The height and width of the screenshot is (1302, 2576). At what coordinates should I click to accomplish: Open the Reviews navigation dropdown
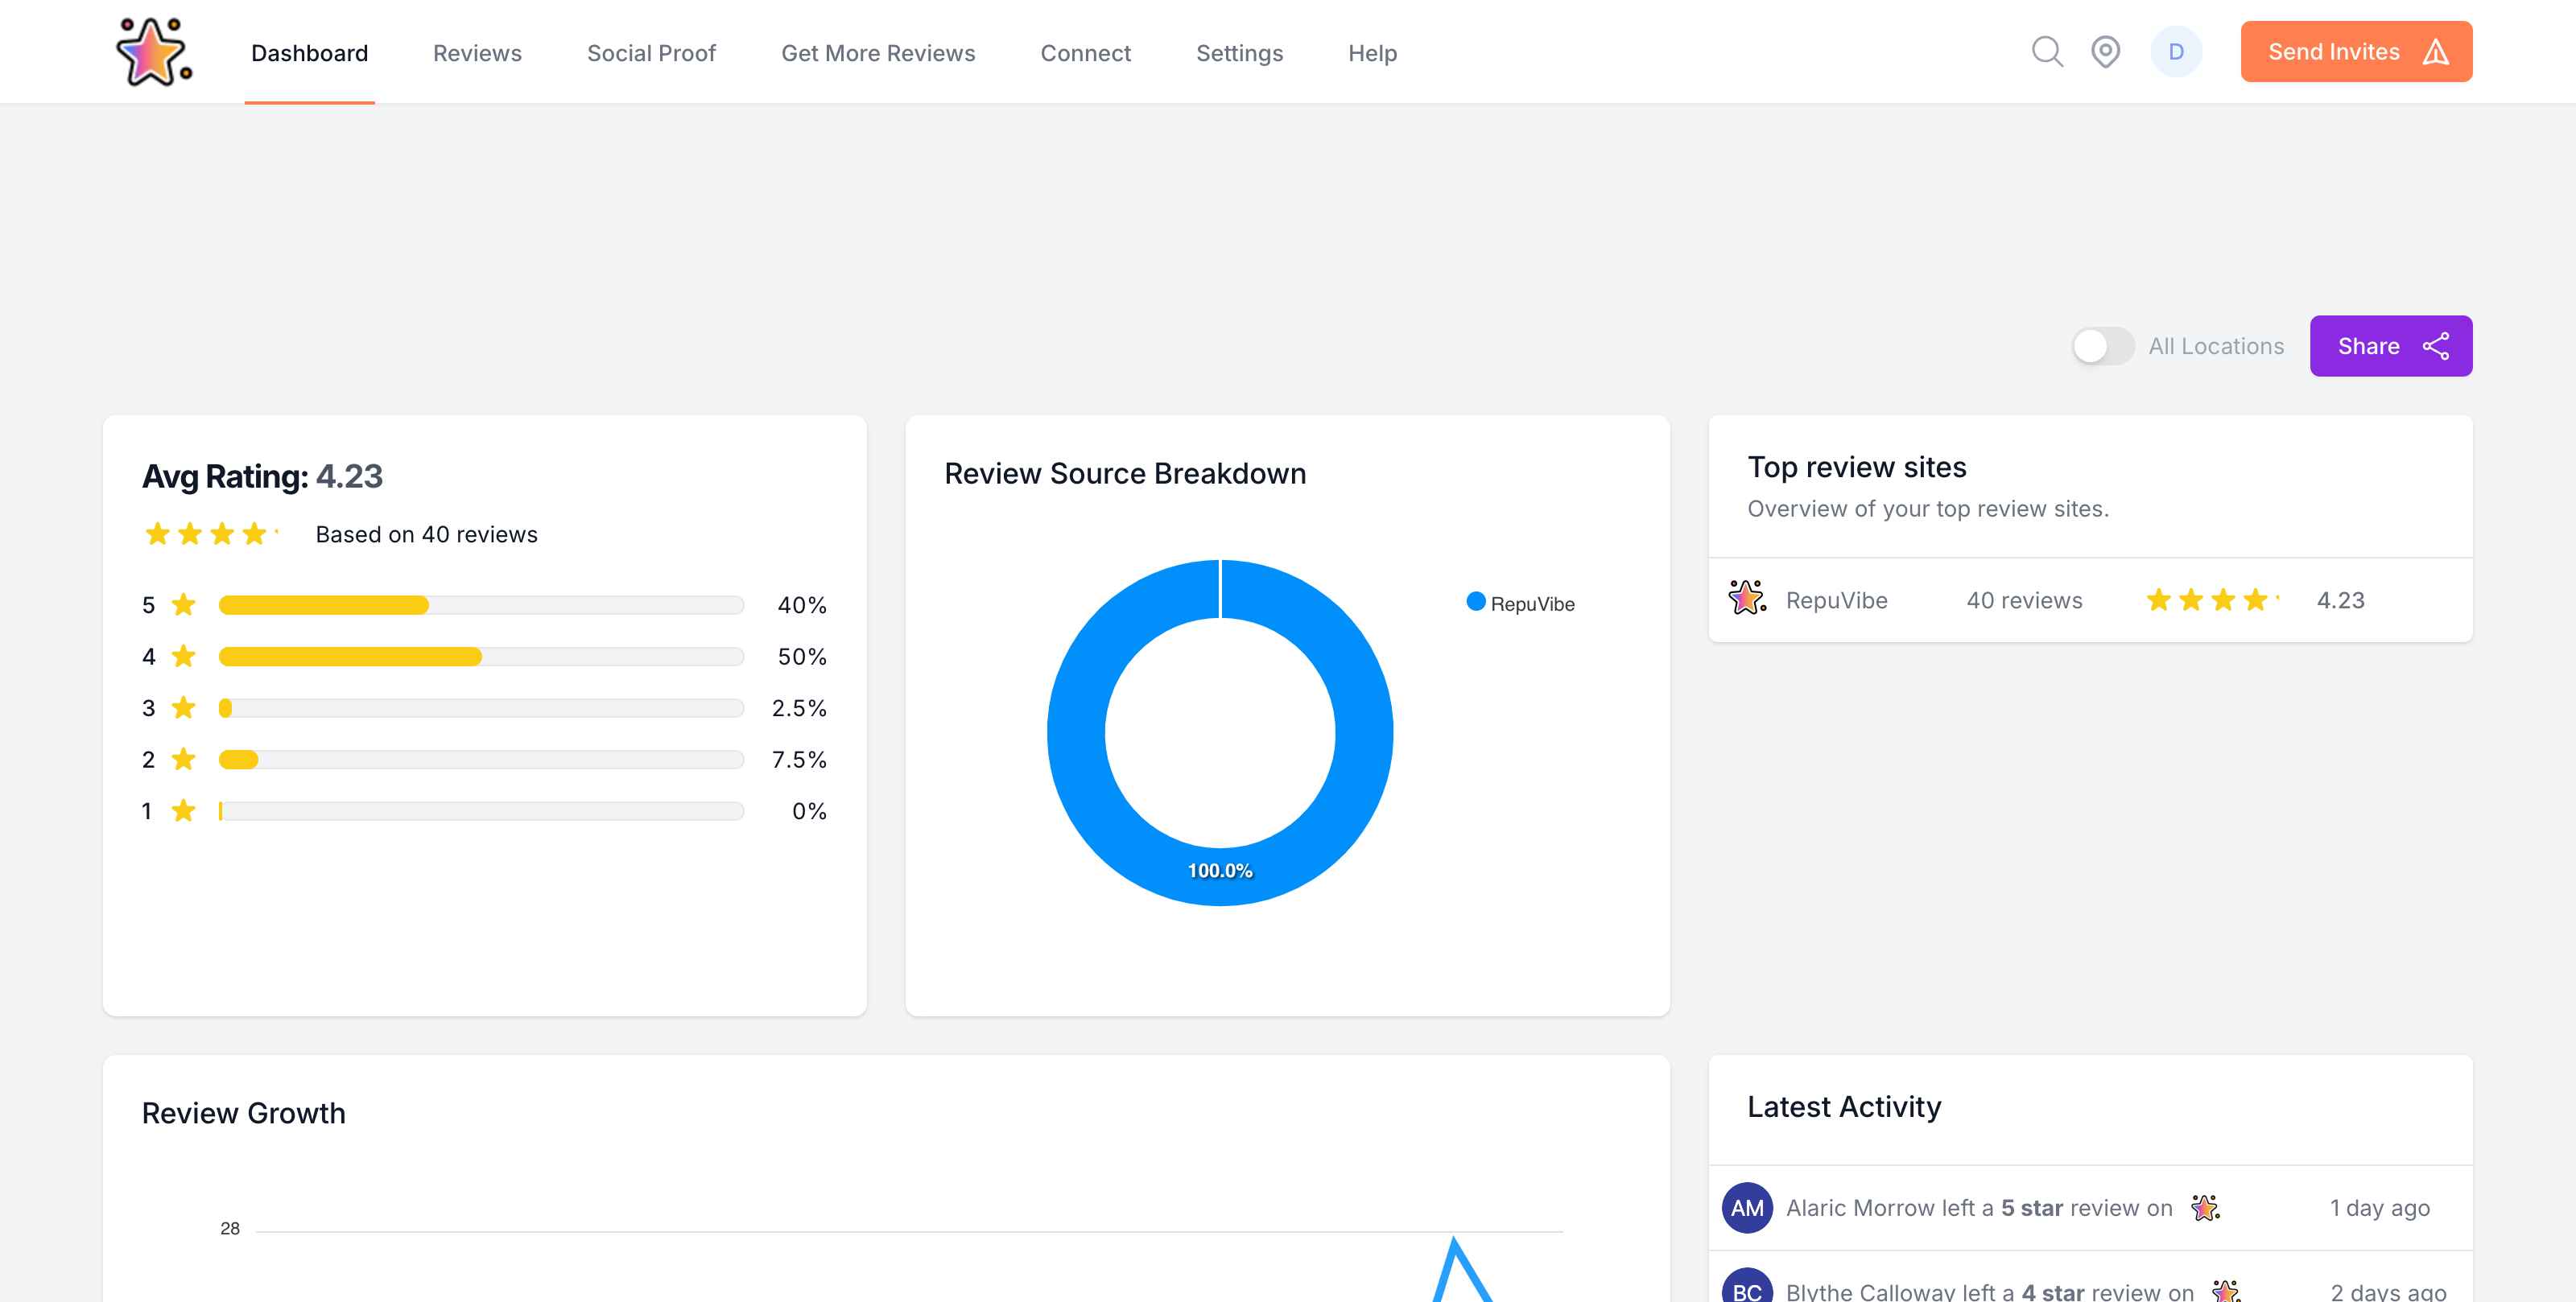click(477, 50)
